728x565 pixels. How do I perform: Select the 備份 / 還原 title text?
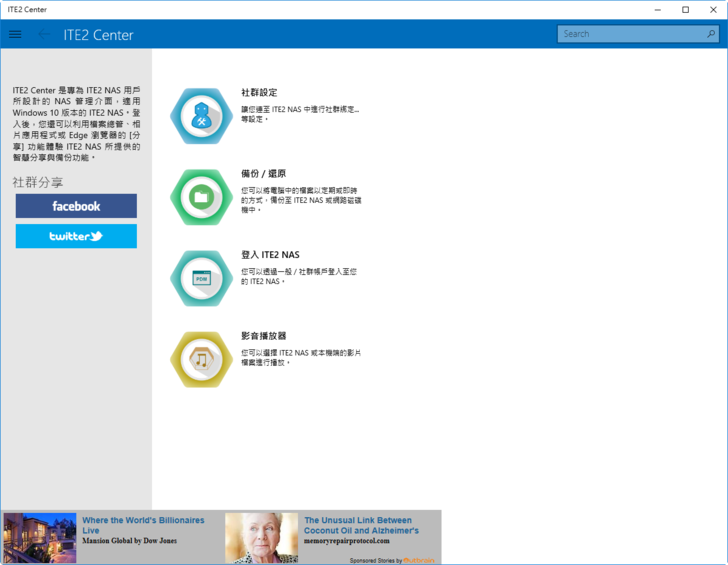[264, 173]
